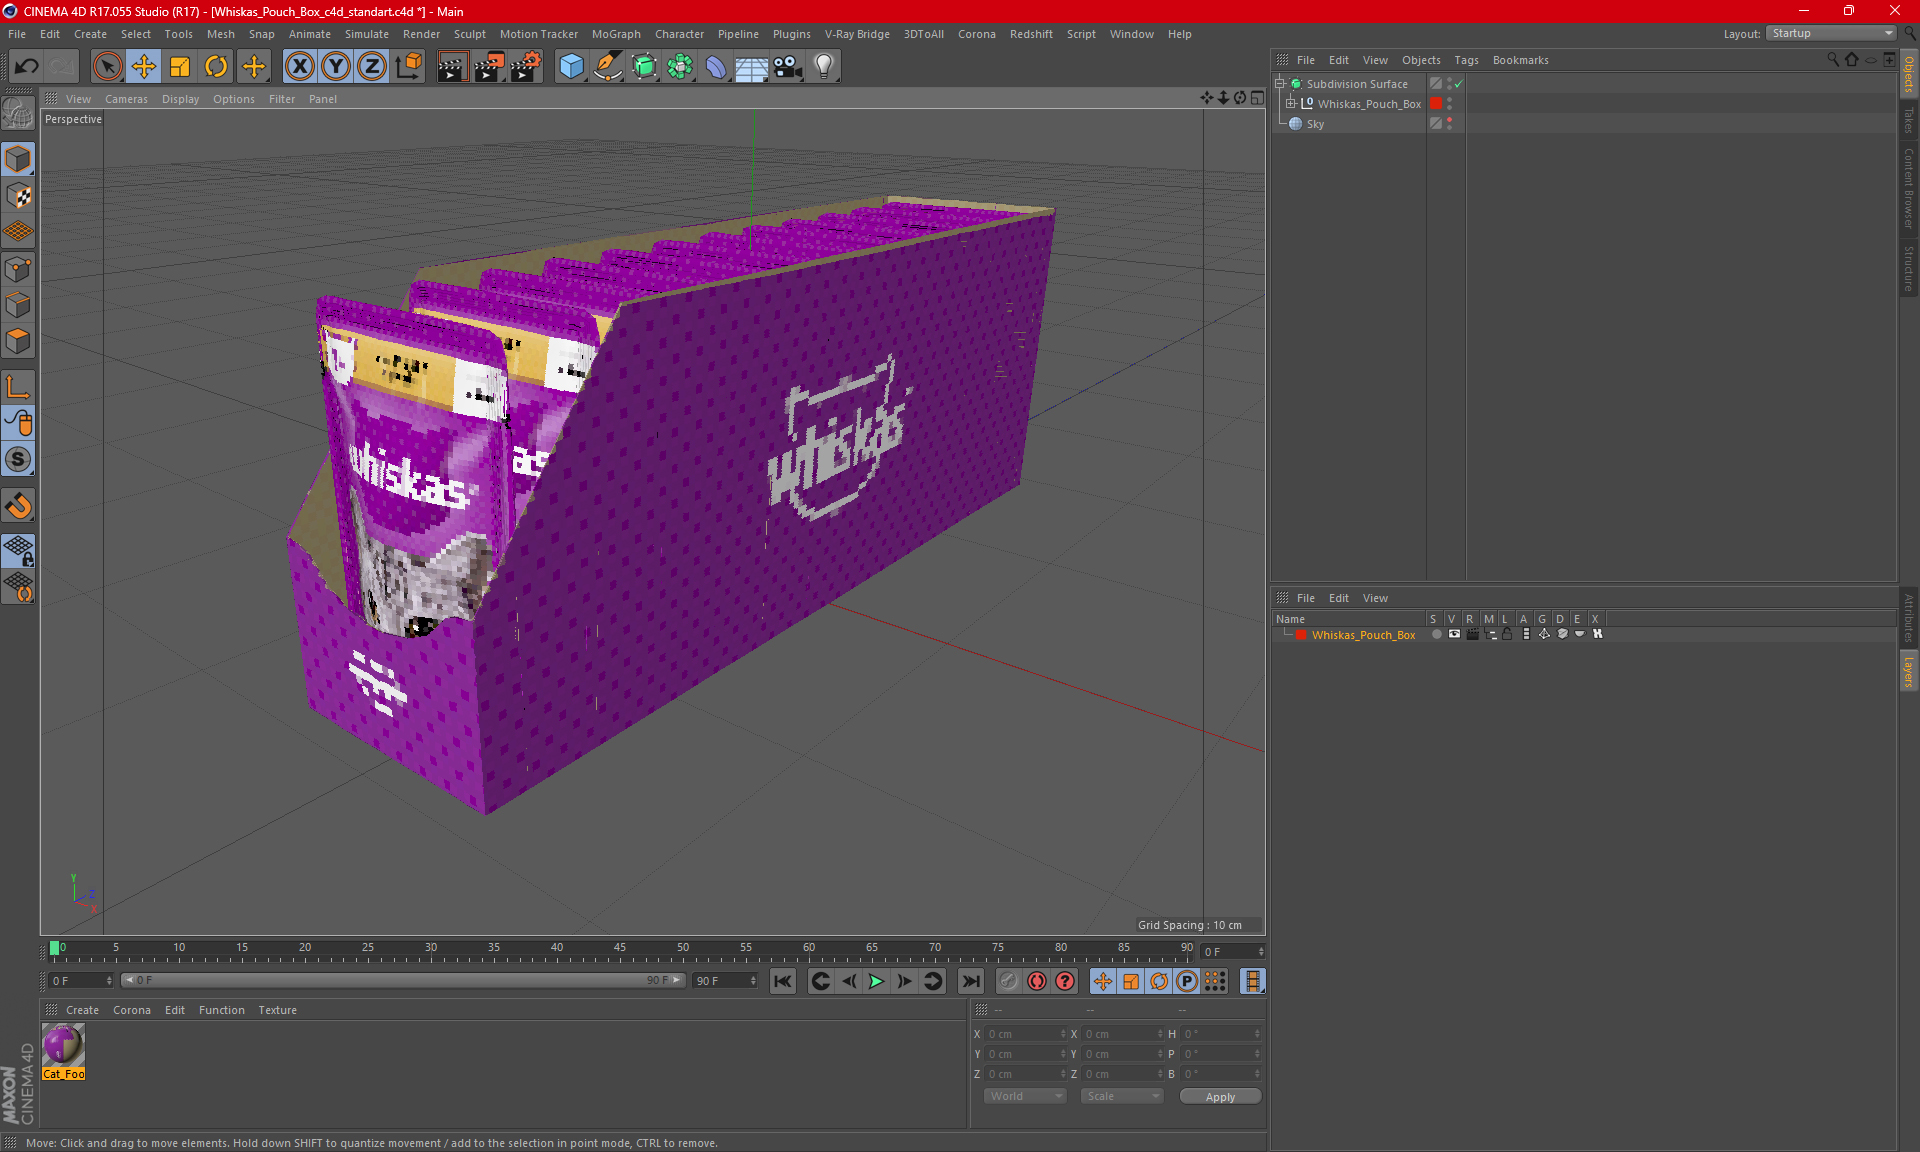The image size is (1920, 1152).
Task: Open the MoGraph menu
Action: point(615,34)
